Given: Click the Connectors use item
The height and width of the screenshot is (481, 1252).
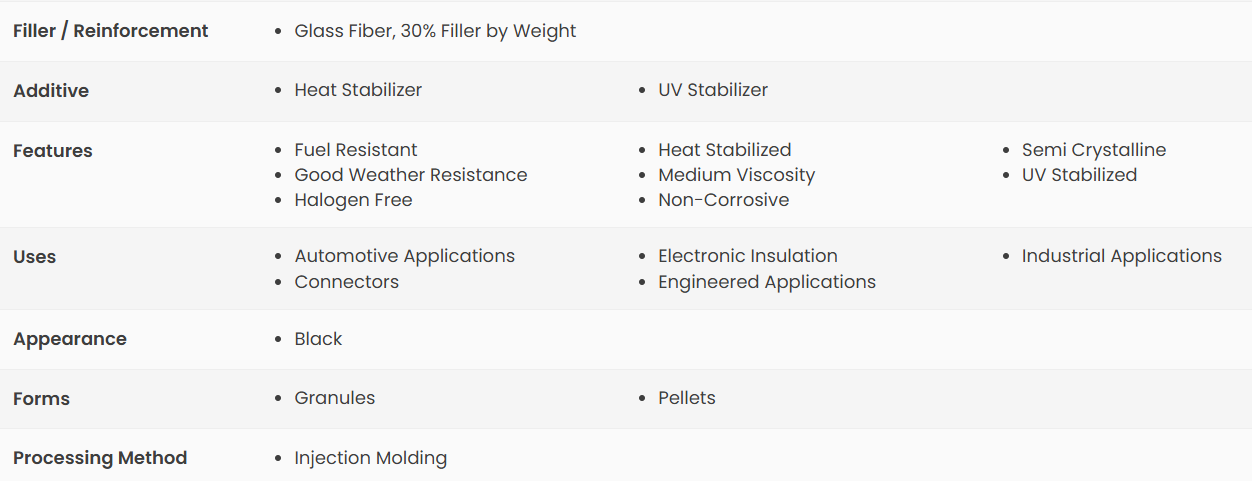Looking at the screenshot, I should point(347,282).
